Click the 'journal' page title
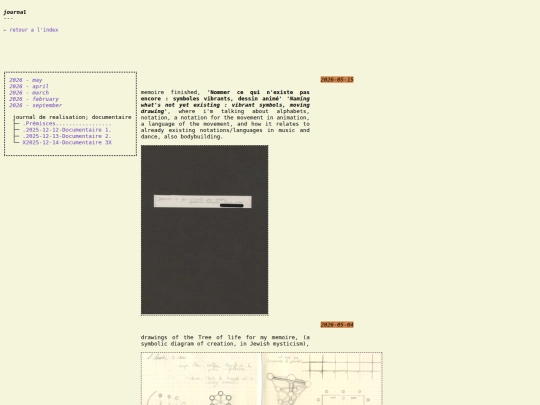Viewport: 540px width, 405px height. point(15,12)
